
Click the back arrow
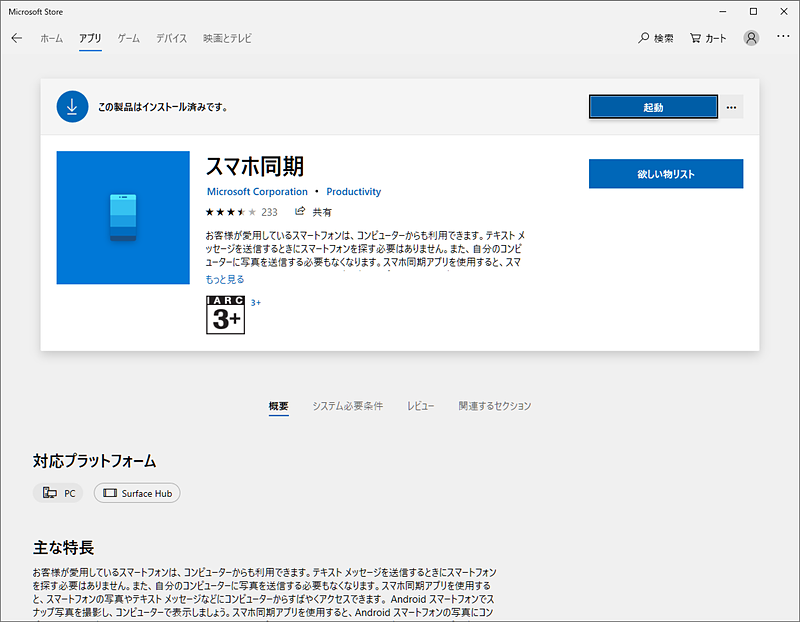click(16, 38)
